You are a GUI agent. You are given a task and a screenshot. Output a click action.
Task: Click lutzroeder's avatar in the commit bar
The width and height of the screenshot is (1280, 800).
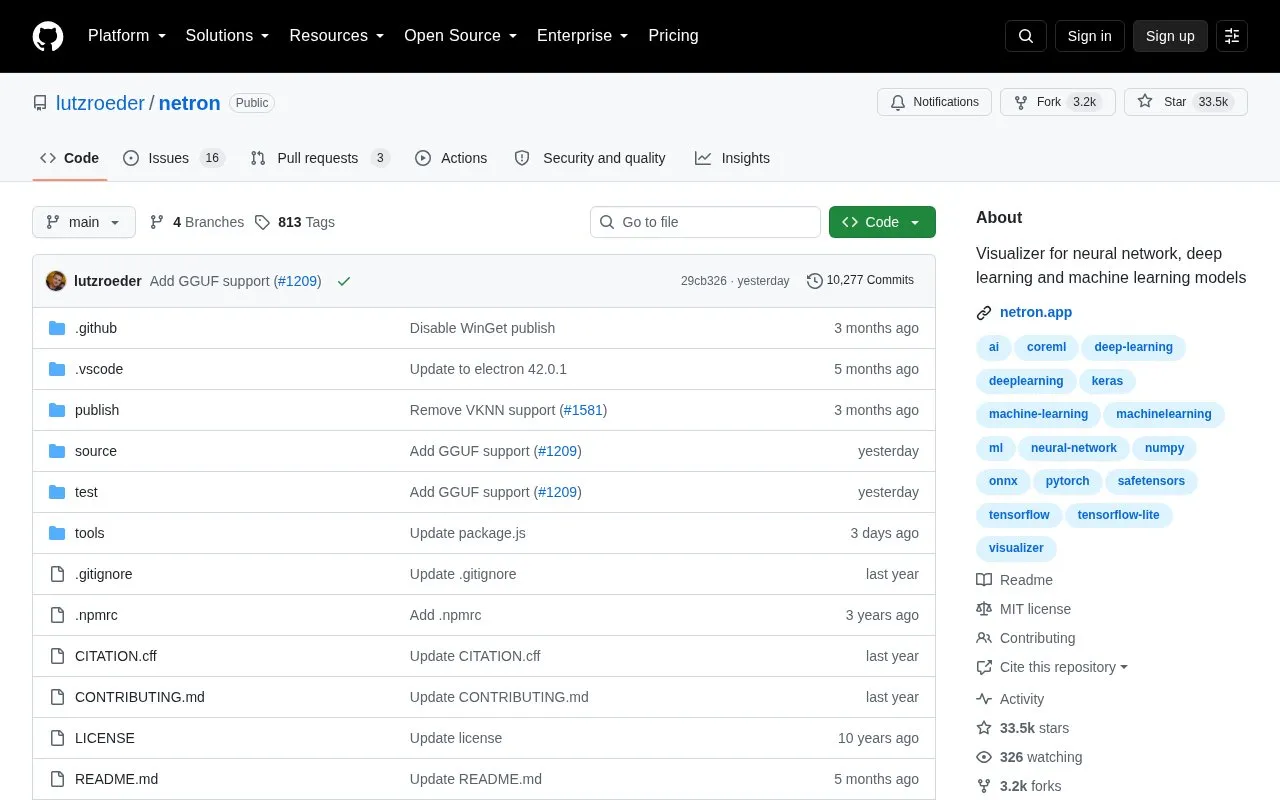pos(56,281)
